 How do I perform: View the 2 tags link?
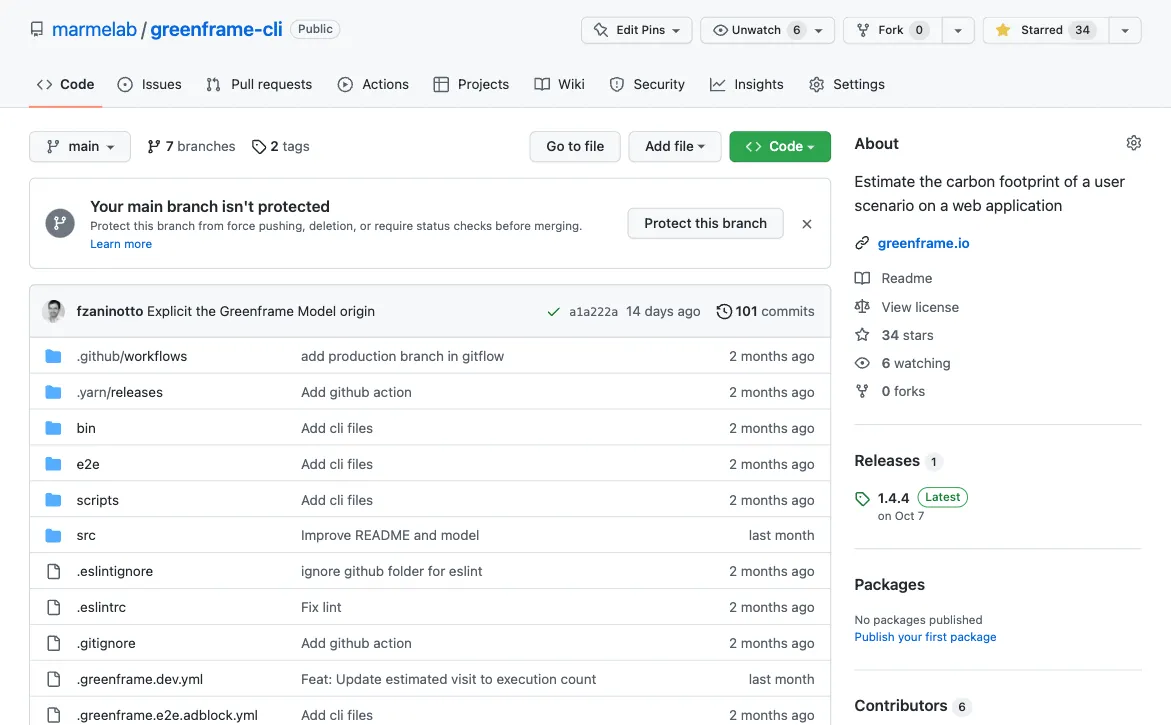(281, 146)
